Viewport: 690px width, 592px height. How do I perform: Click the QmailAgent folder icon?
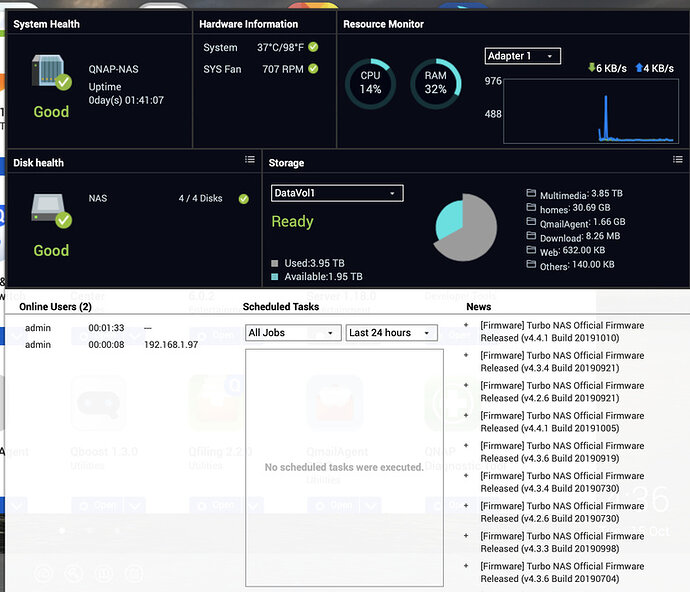(531, 221)
